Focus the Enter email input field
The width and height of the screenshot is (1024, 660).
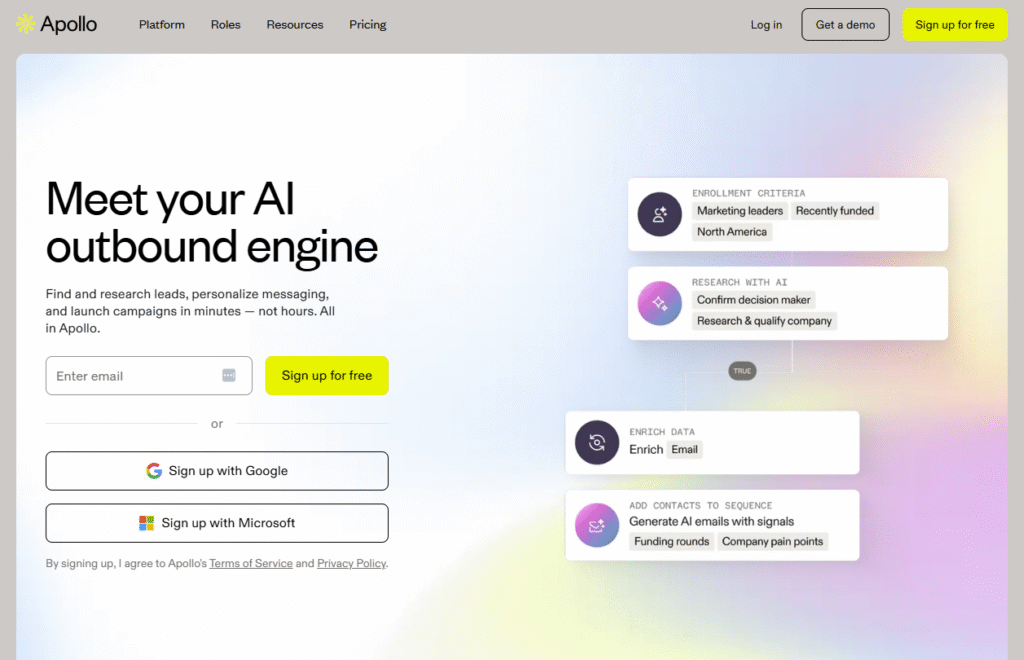[149, 375]
